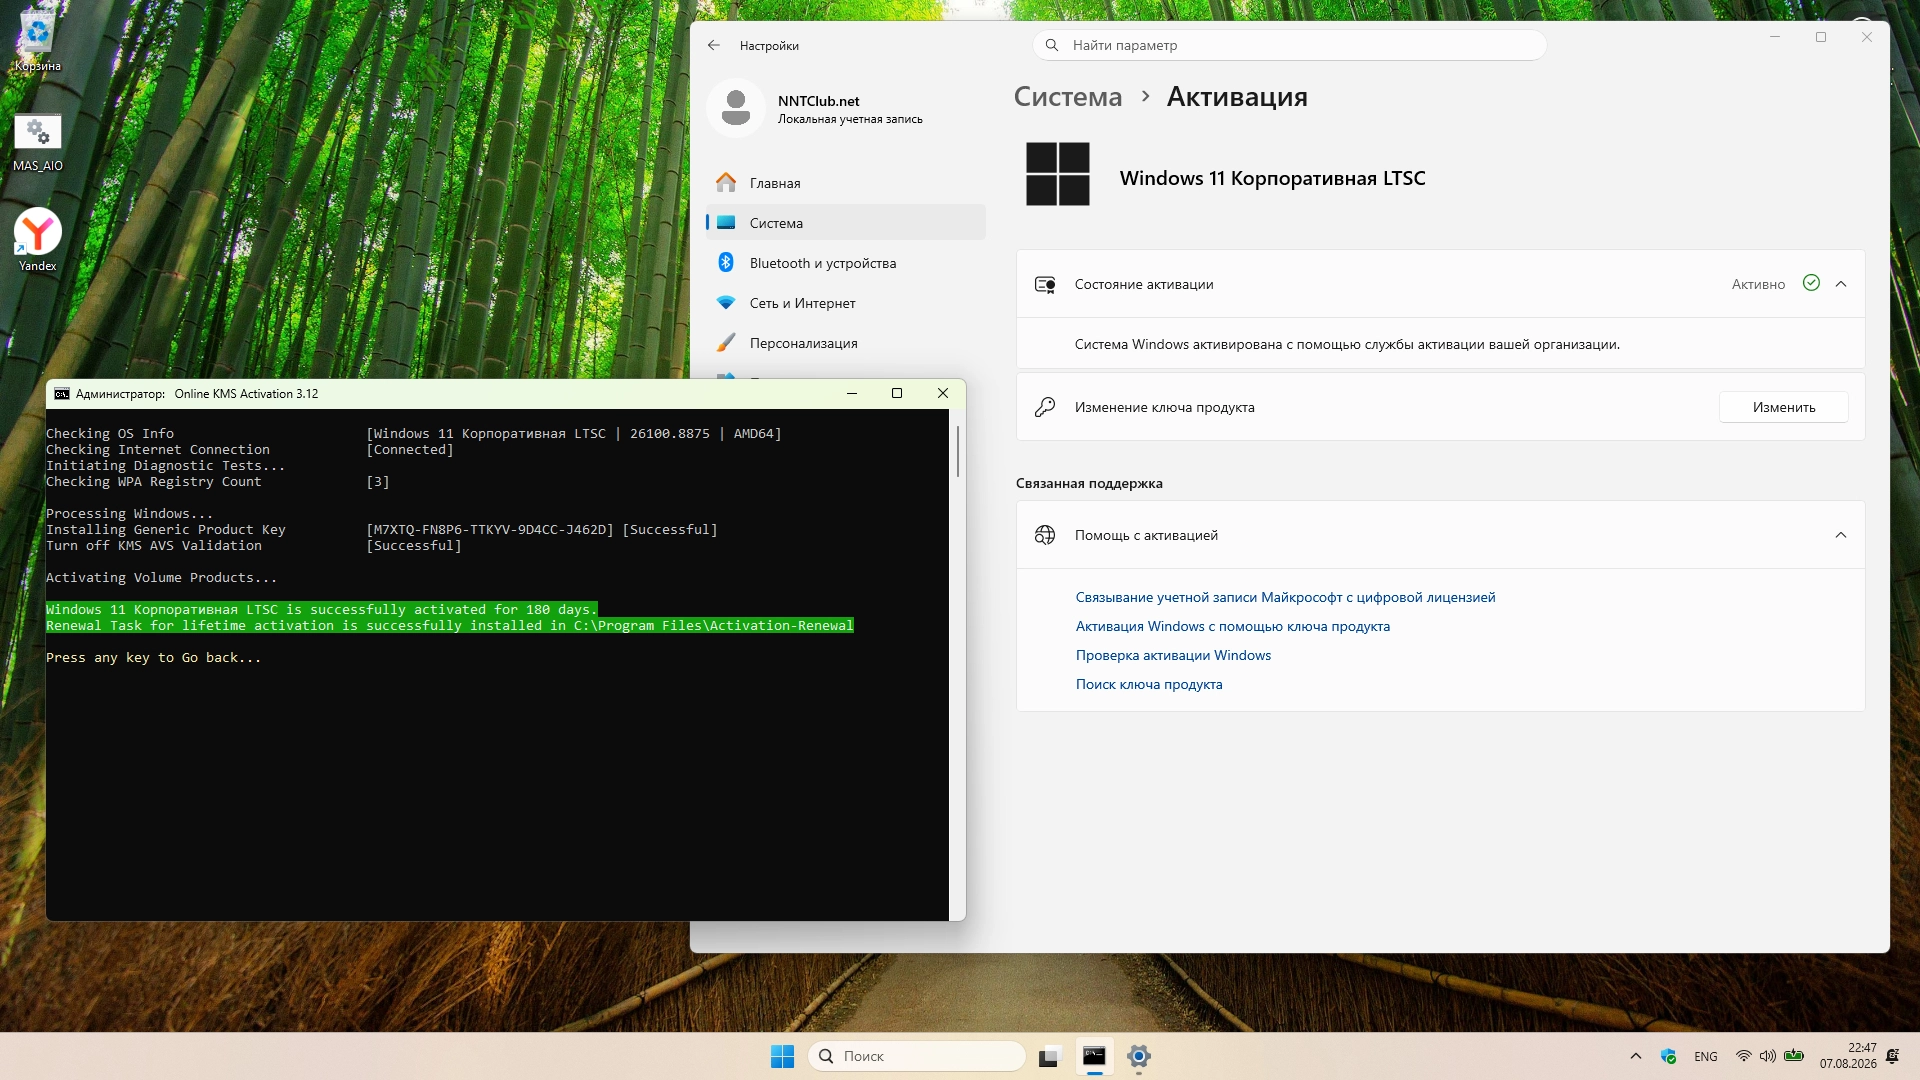This screenshot has height=1080, width=1920.
Task: Open the Wi-Fi network tray icon
Action: [1743, 1056]
